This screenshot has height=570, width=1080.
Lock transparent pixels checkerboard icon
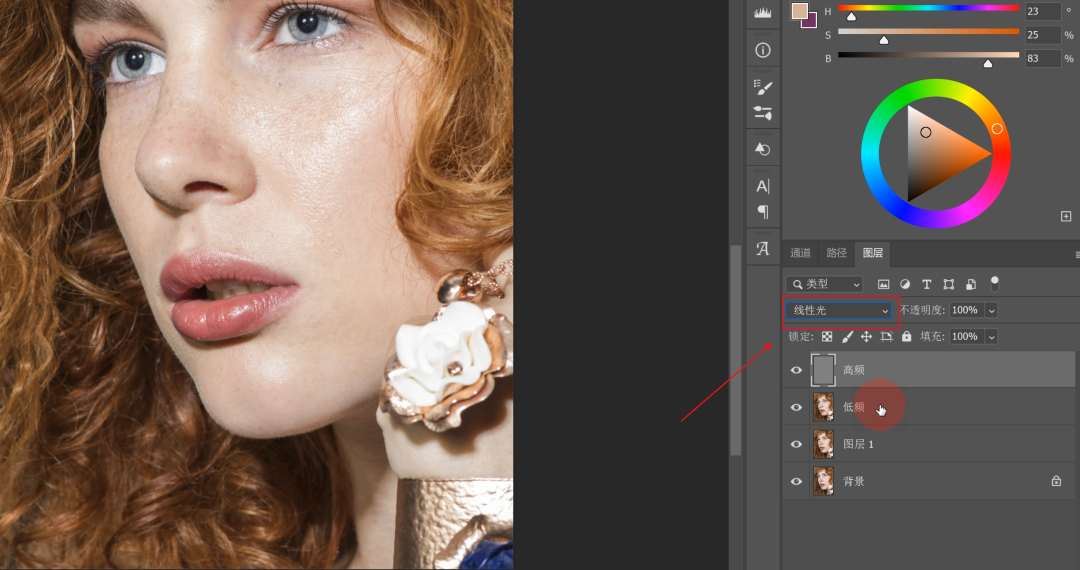(x=827, y=337)
